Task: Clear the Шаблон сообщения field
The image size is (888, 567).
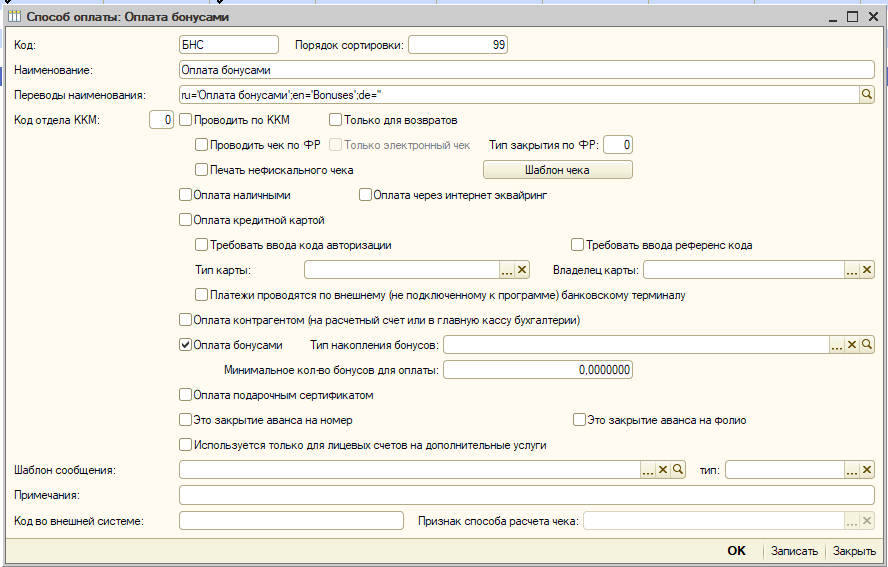Action: point(663,470)
